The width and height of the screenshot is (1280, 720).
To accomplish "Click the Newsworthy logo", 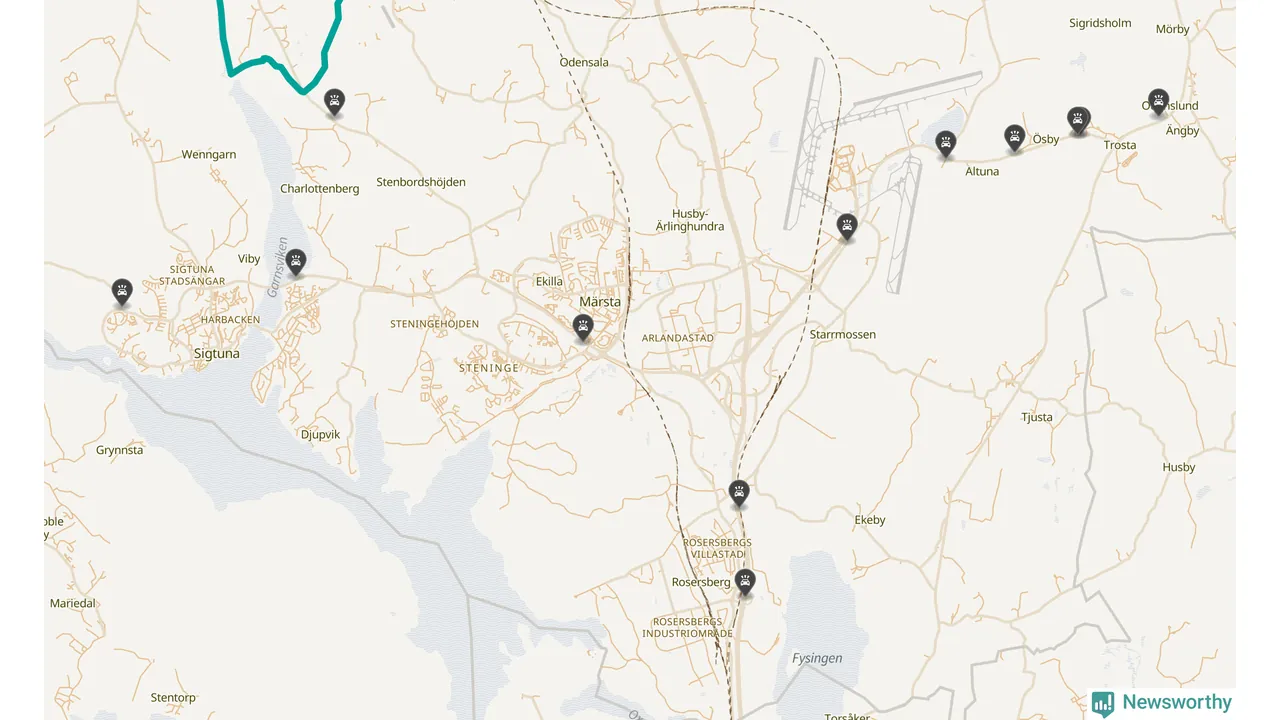I will point(1162,703).
